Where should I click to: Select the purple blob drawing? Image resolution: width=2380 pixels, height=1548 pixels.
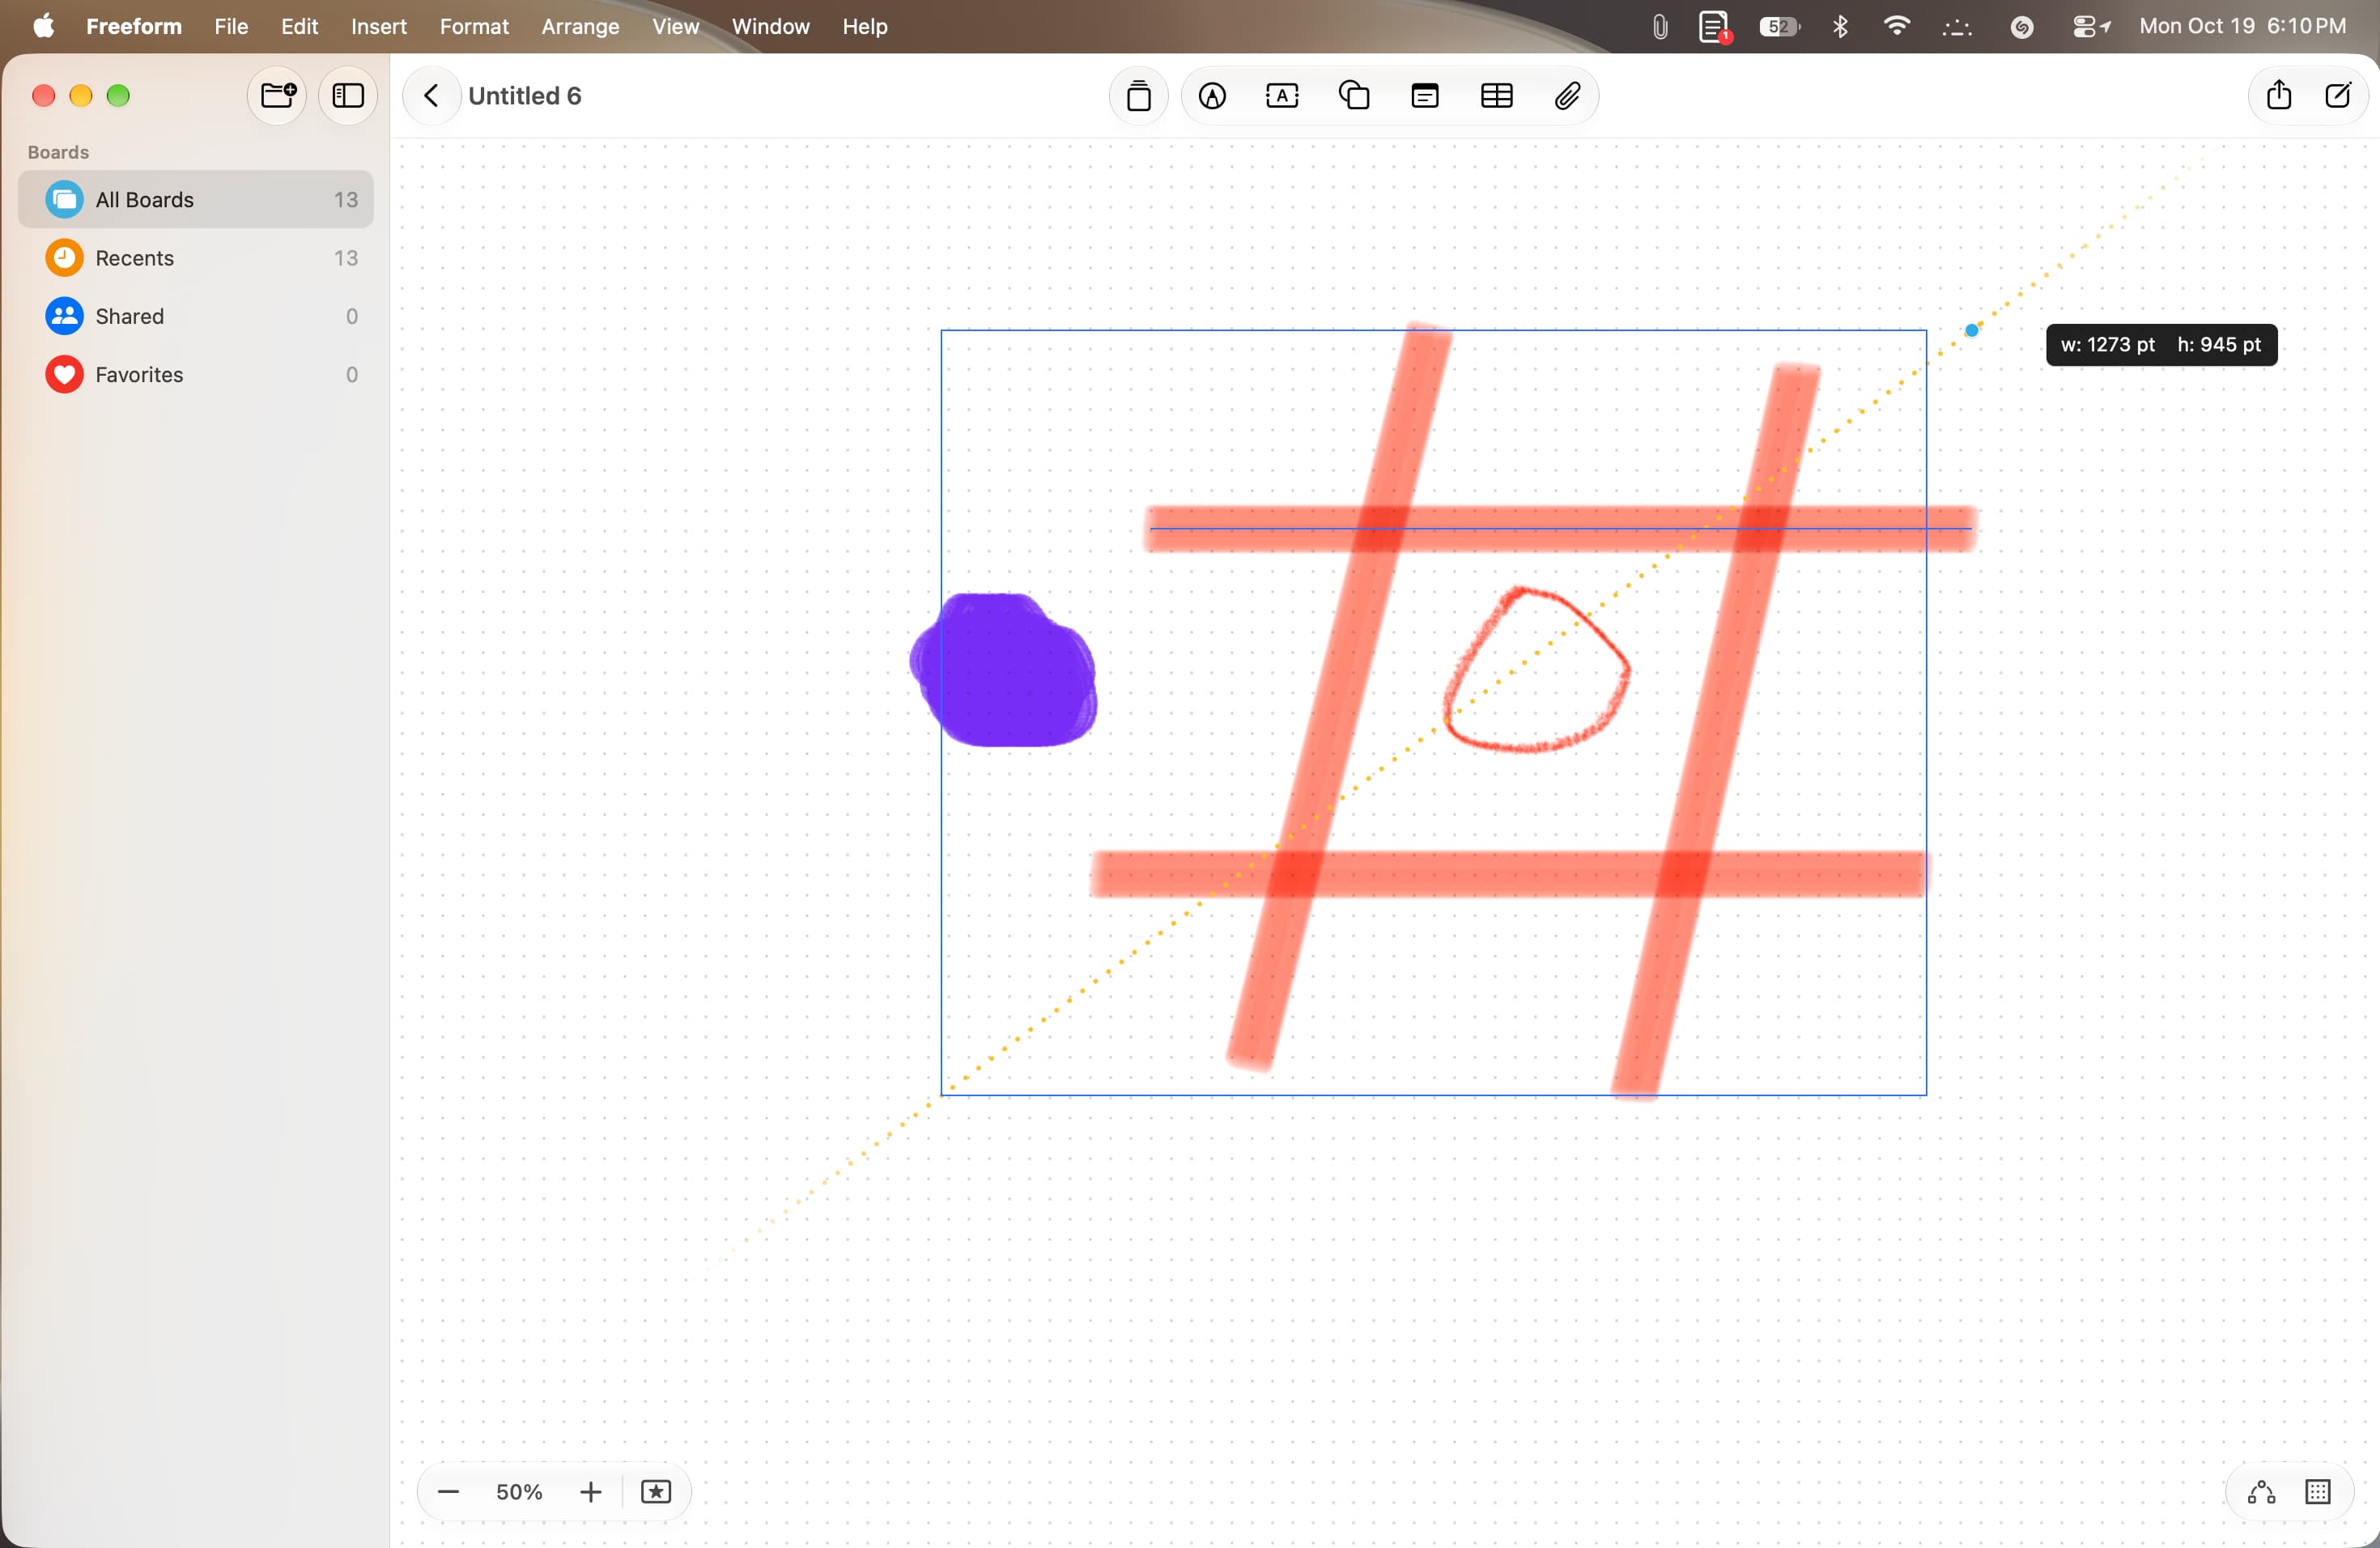1003,670
